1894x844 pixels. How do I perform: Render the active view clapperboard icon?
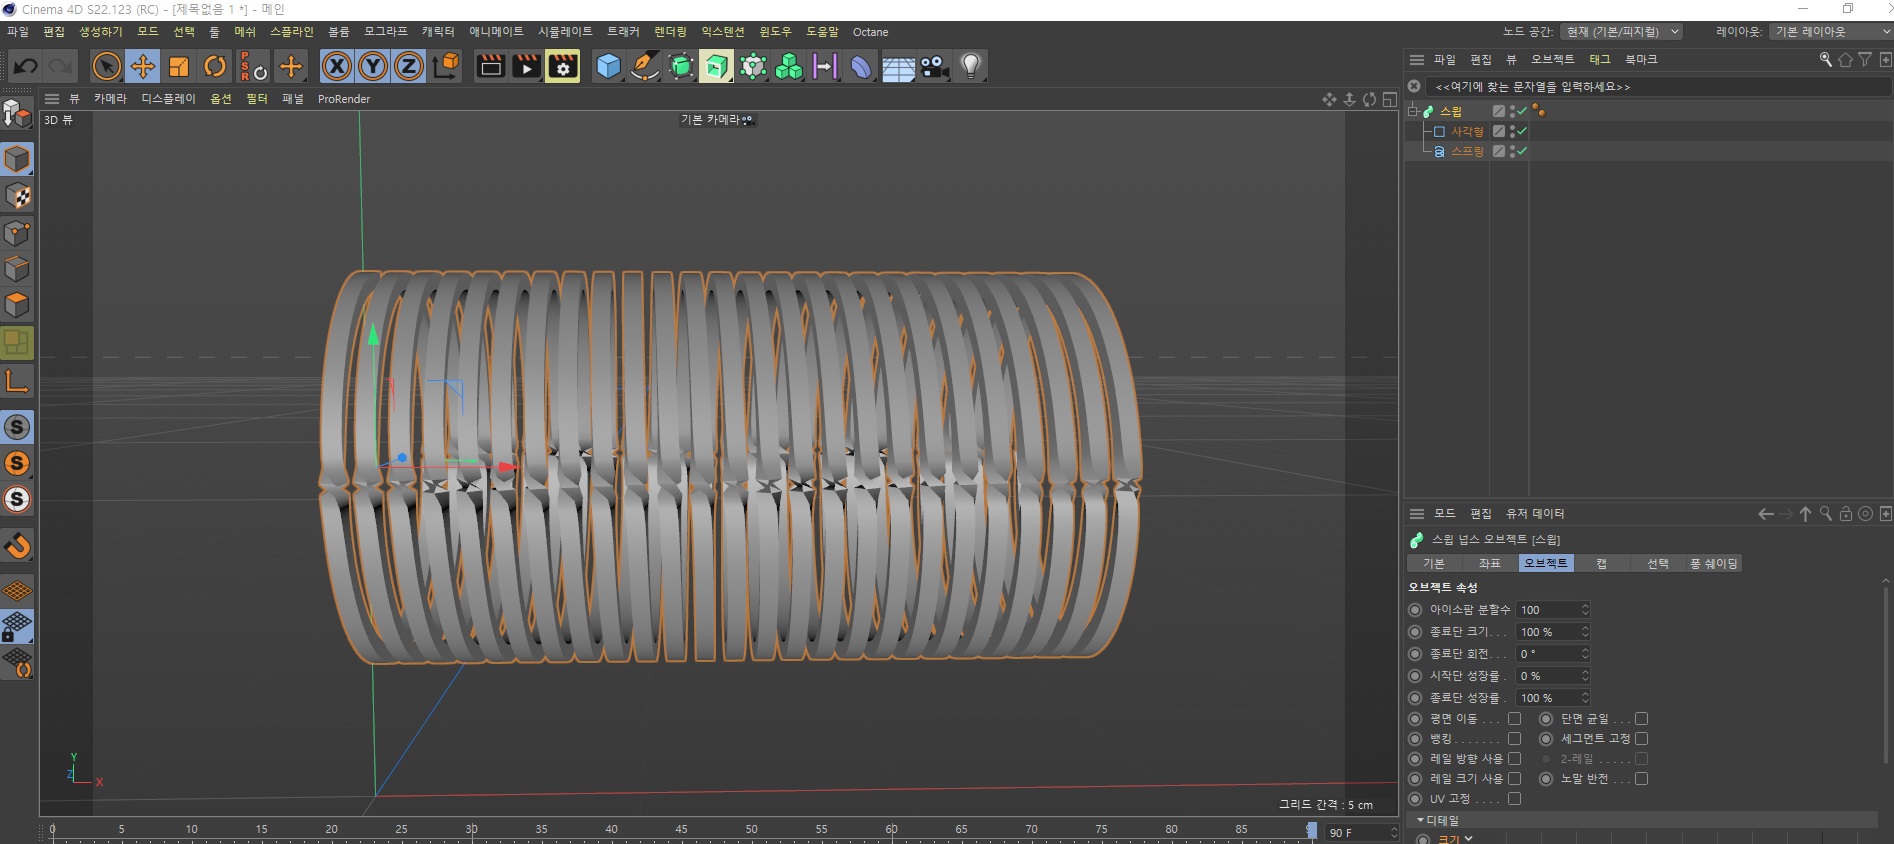click(x=491, y=67)
